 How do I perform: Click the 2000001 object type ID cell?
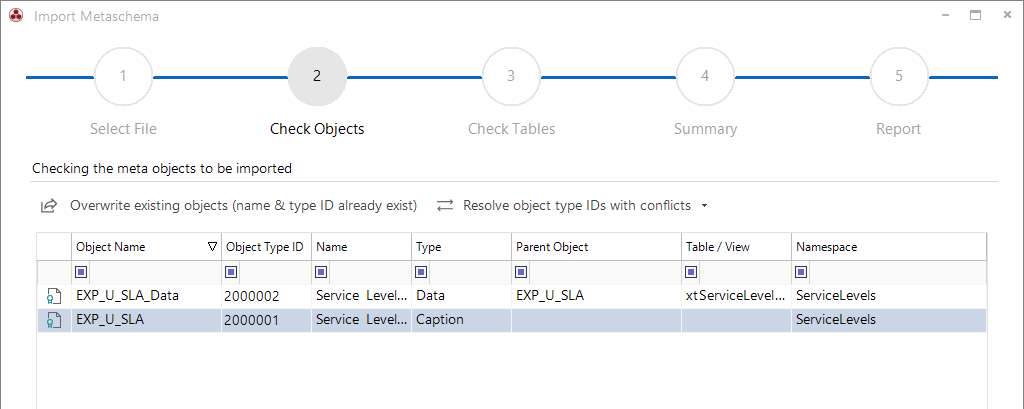click(x=266, y=320)
